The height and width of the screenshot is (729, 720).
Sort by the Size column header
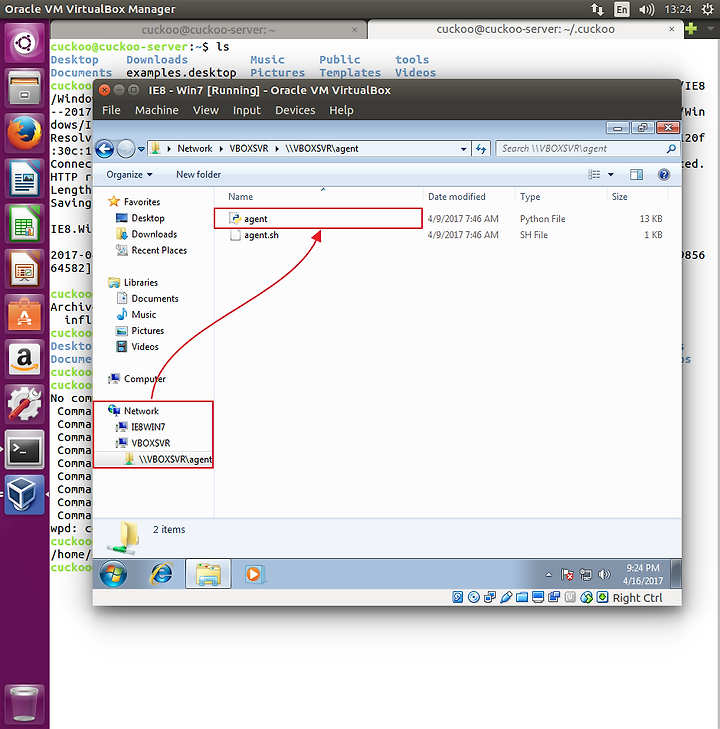coord(620,197)
